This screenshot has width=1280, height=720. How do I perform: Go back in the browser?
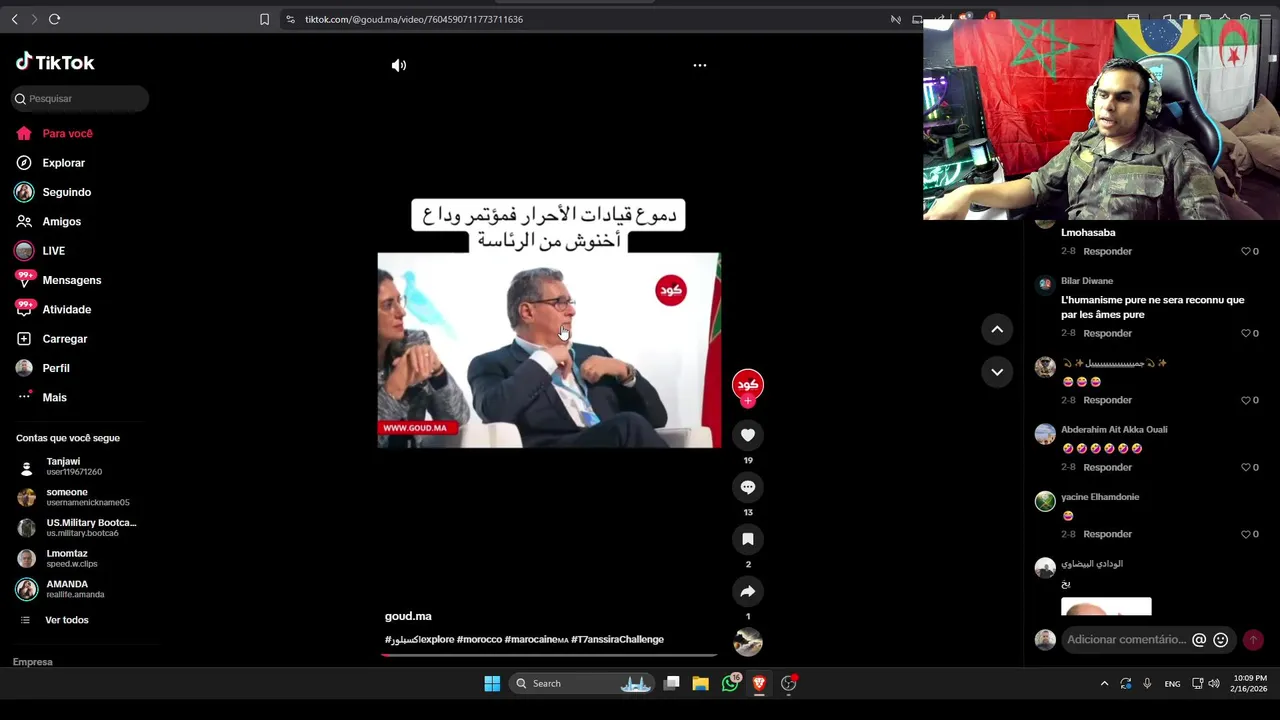(x=14, y=19)
